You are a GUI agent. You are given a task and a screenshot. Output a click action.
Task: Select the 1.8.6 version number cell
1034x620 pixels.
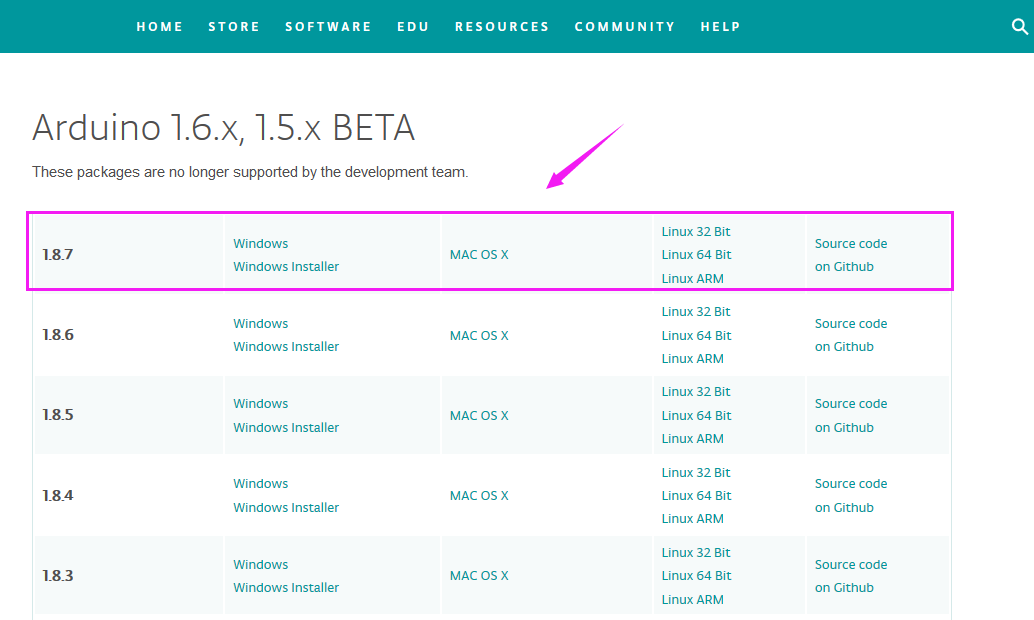point(58,335)
